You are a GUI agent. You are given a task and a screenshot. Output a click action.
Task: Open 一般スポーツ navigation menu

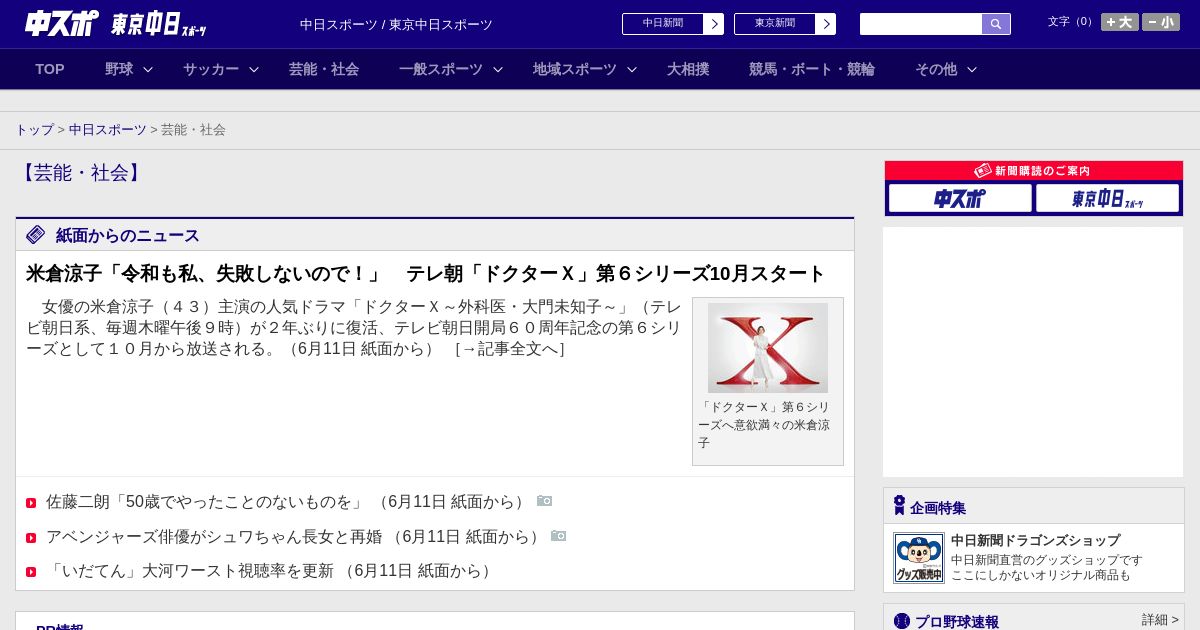[x=441, y=69]
